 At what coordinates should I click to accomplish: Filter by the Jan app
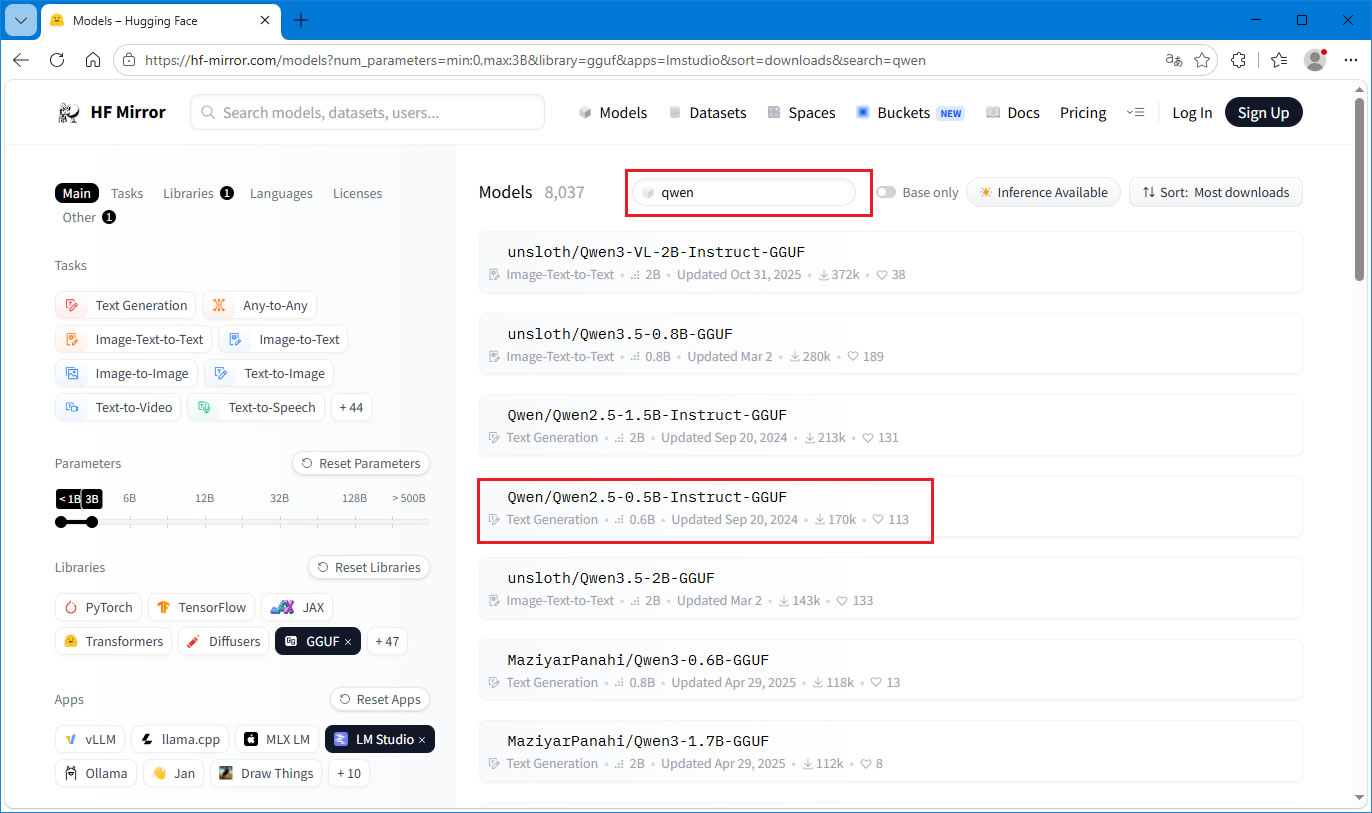tap(173, 773)
